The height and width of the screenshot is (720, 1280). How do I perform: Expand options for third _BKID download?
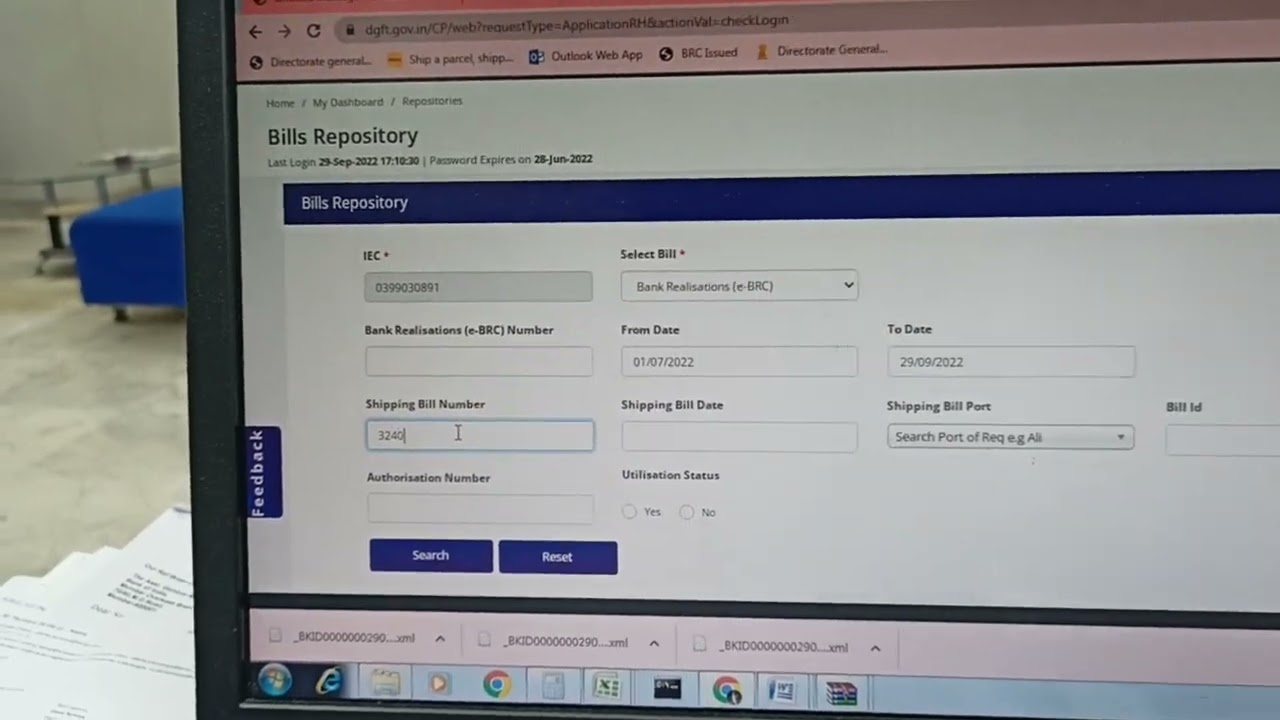pyautogui.click(x=875, y=649)
